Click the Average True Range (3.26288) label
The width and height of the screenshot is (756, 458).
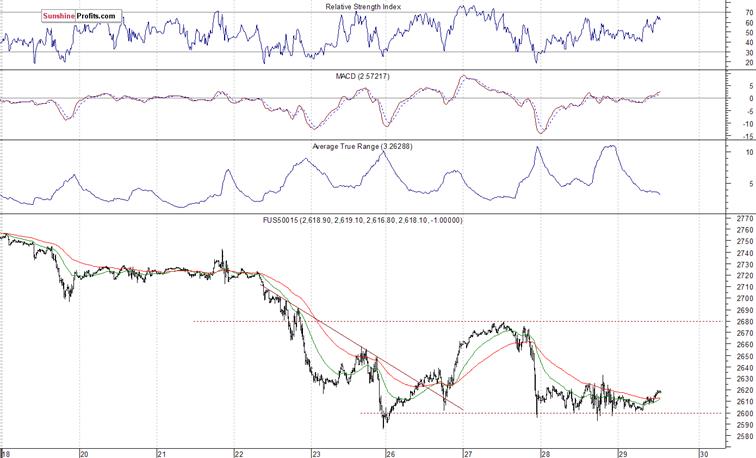pyautogui.click(x=362, y=146)
